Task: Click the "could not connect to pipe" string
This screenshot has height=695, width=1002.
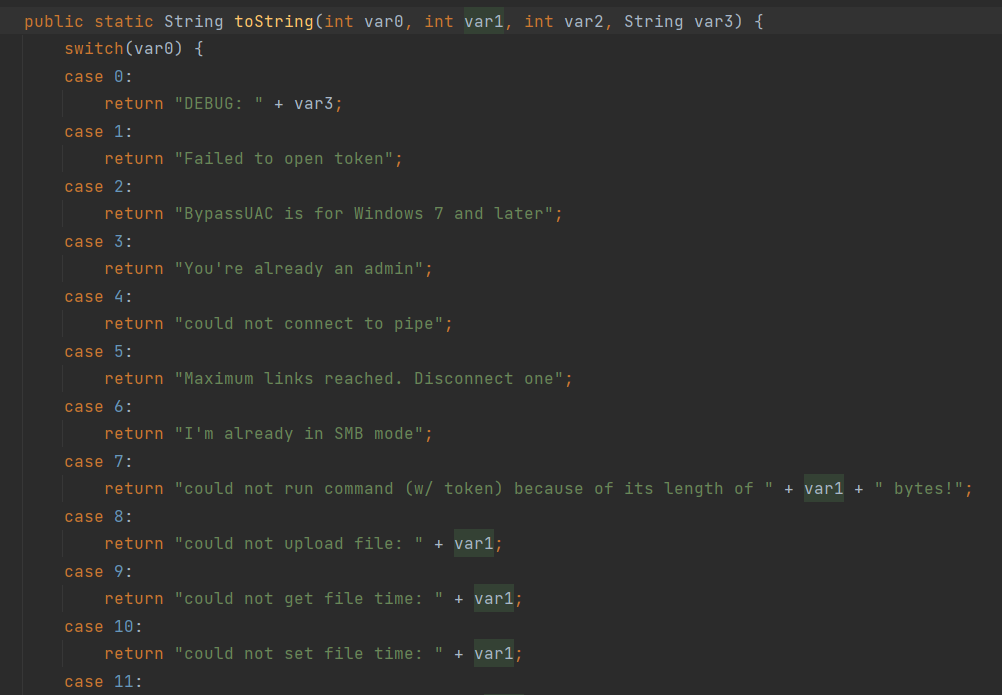Action: [x=313, y=323]
